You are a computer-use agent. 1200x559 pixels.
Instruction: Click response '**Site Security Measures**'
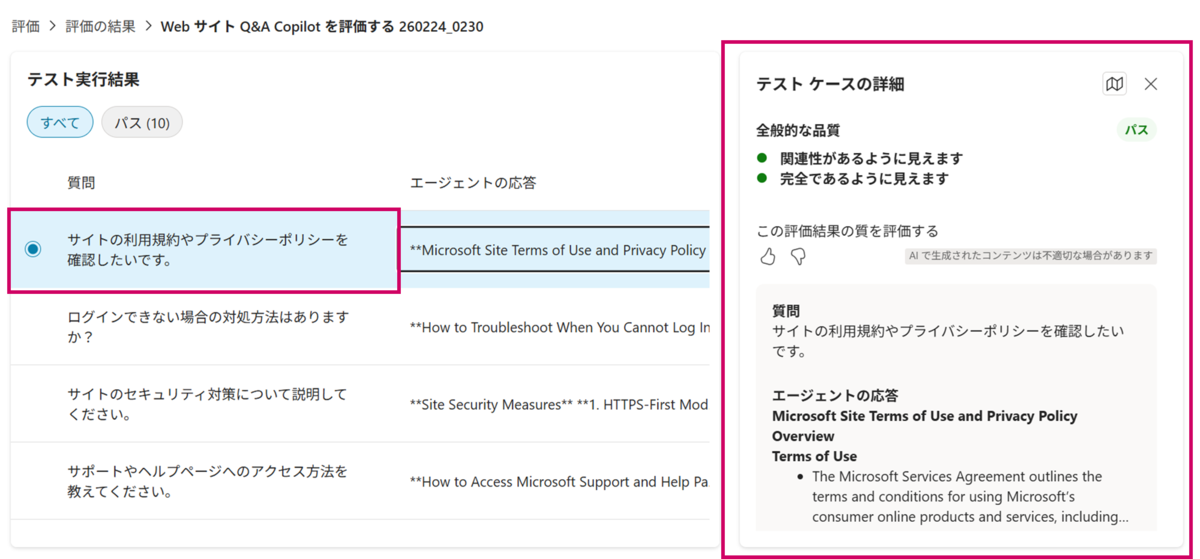pyautogui.click(x=560, y=404)
